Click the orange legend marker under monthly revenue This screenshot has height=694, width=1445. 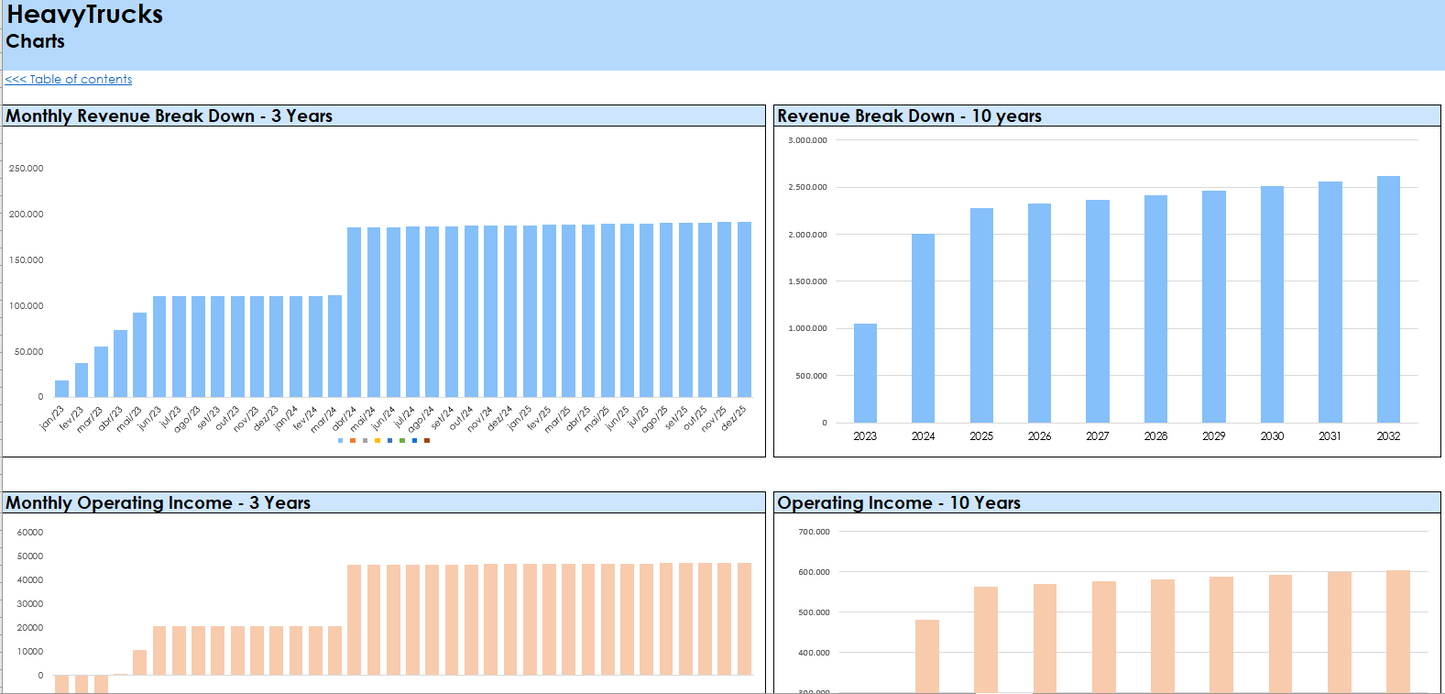[353, 441]
